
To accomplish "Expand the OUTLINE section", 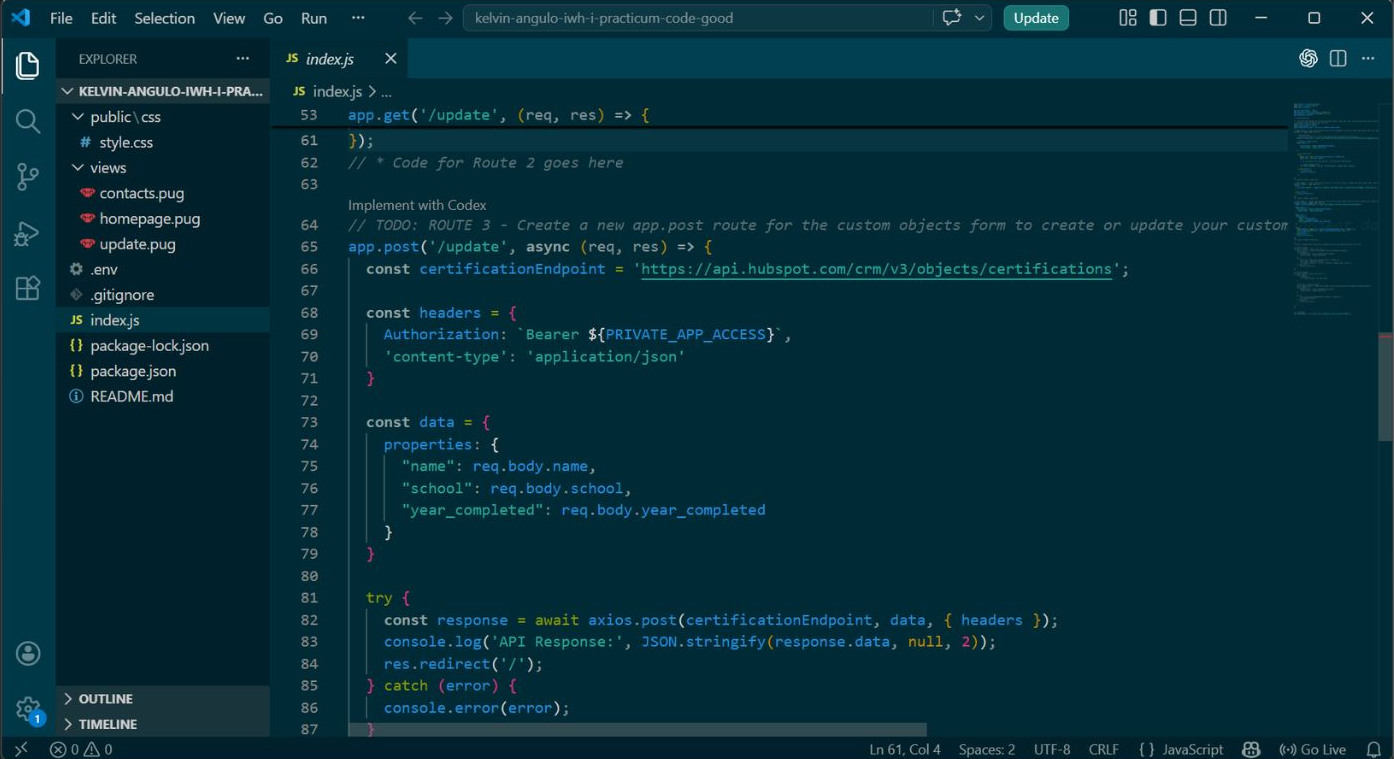I will (x=105, y=699).
